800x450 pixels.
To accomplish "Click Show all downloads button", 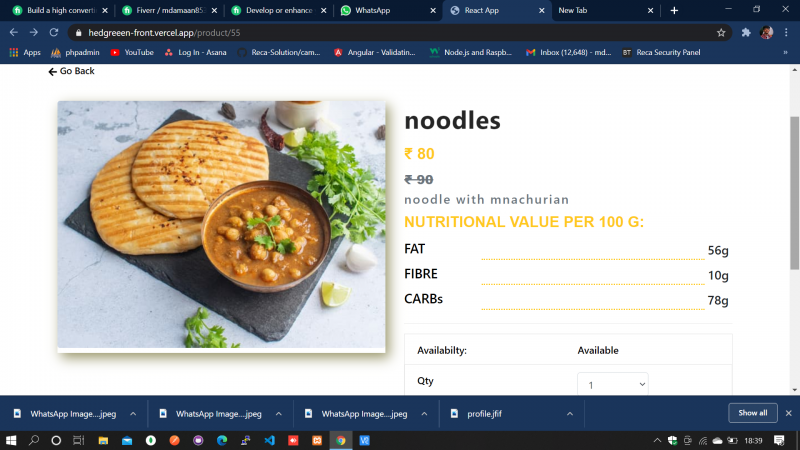I will coord(753,413).
